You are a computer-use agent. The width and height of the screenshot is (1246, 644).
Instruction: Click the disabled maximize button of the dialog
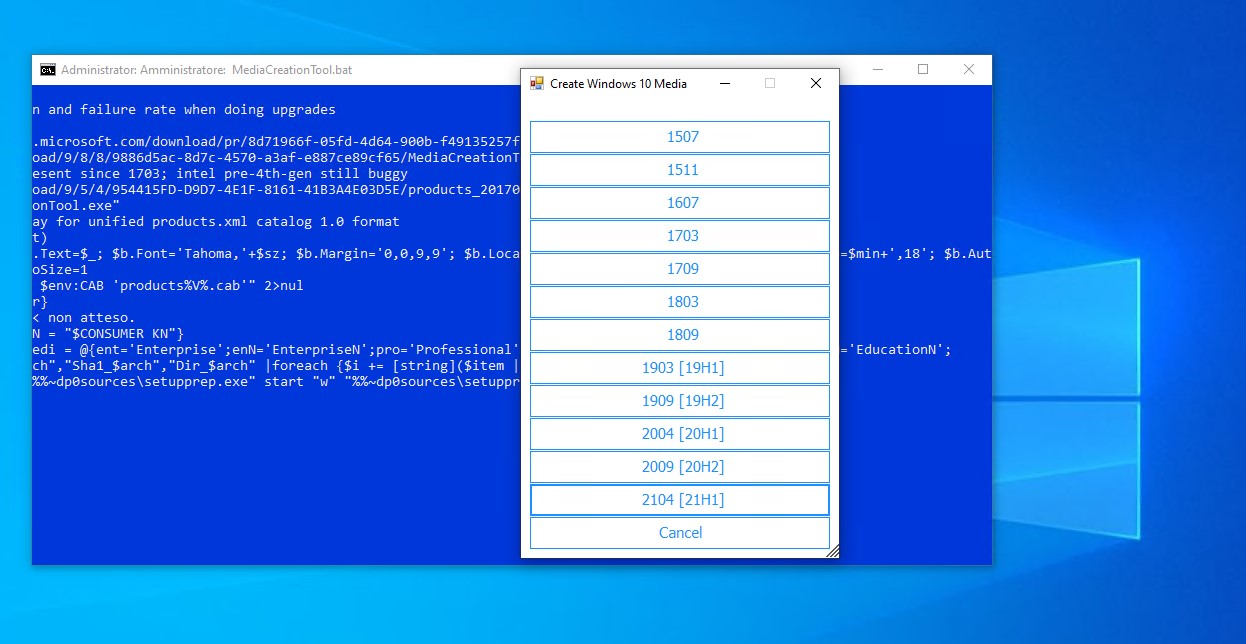point(770,84)
